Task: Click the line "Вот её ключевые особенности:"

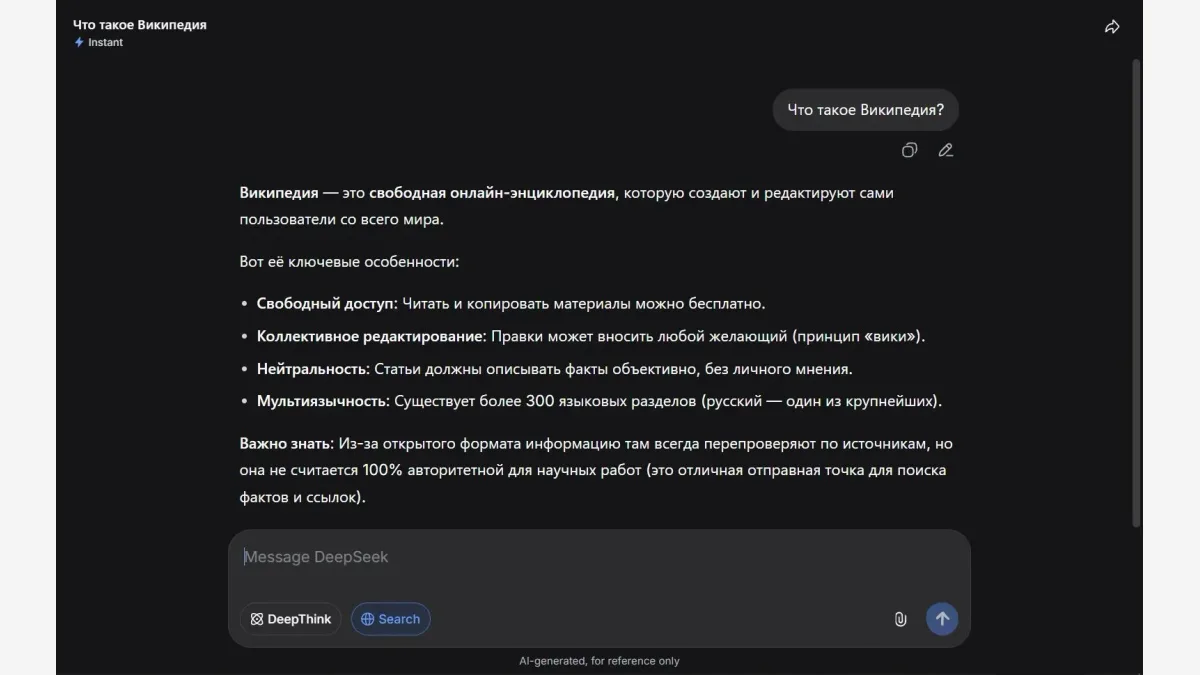Action: click(349, 262)
